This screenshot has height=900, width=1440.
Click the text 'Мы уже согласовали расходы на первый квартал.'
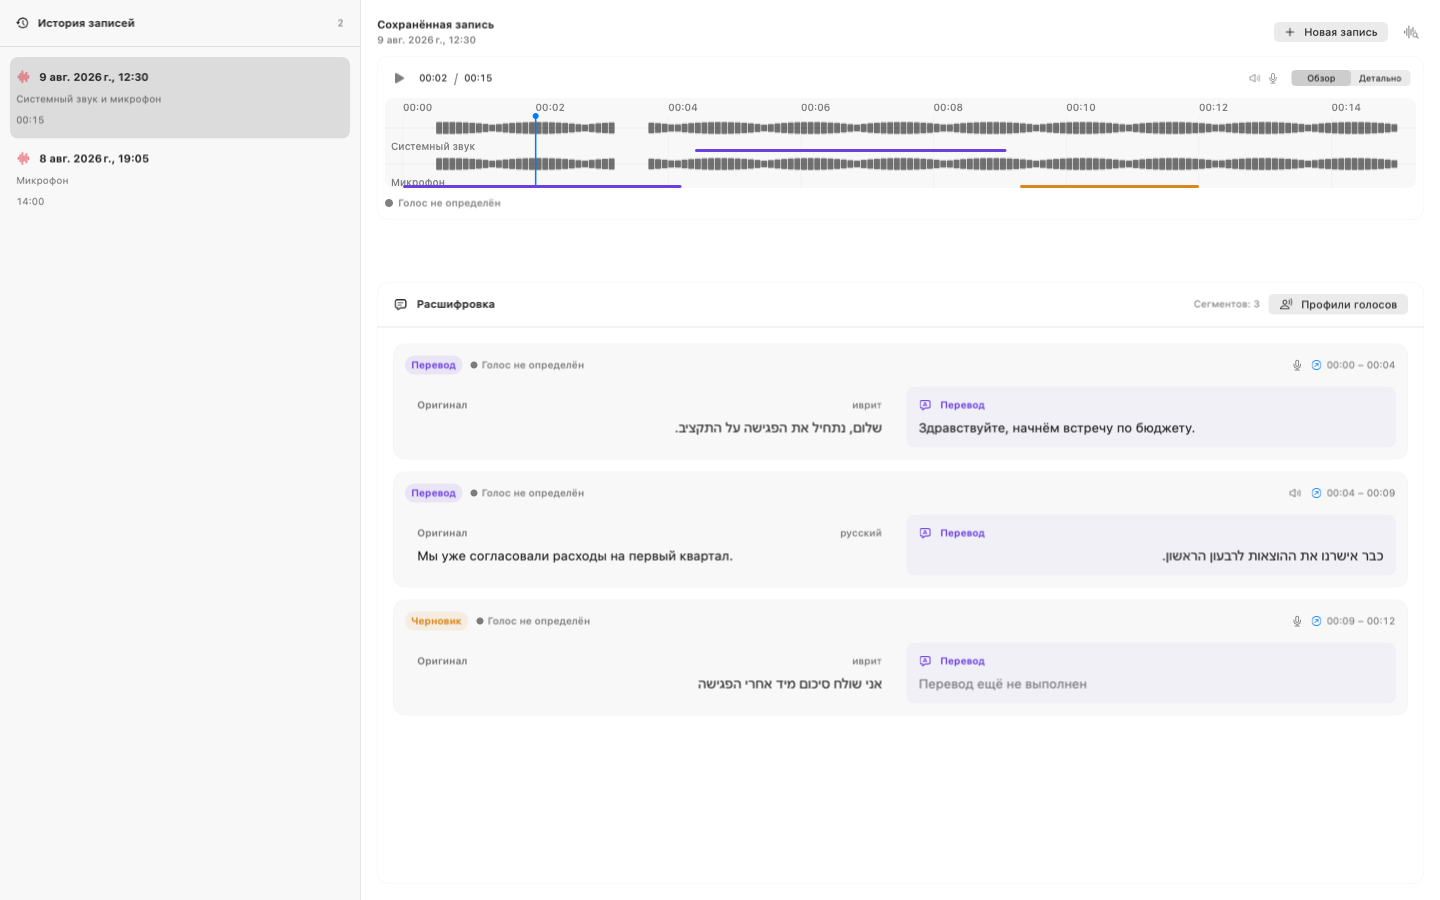575,556
